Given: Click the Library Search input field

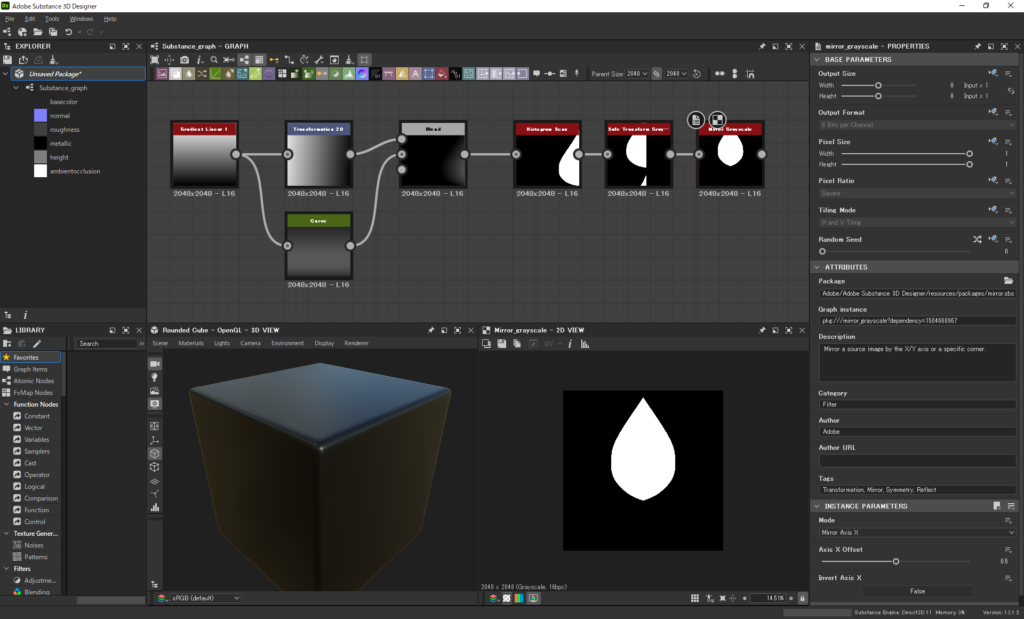Looking at the screenshot, I should pyautogui.click(x=106, y=343).
